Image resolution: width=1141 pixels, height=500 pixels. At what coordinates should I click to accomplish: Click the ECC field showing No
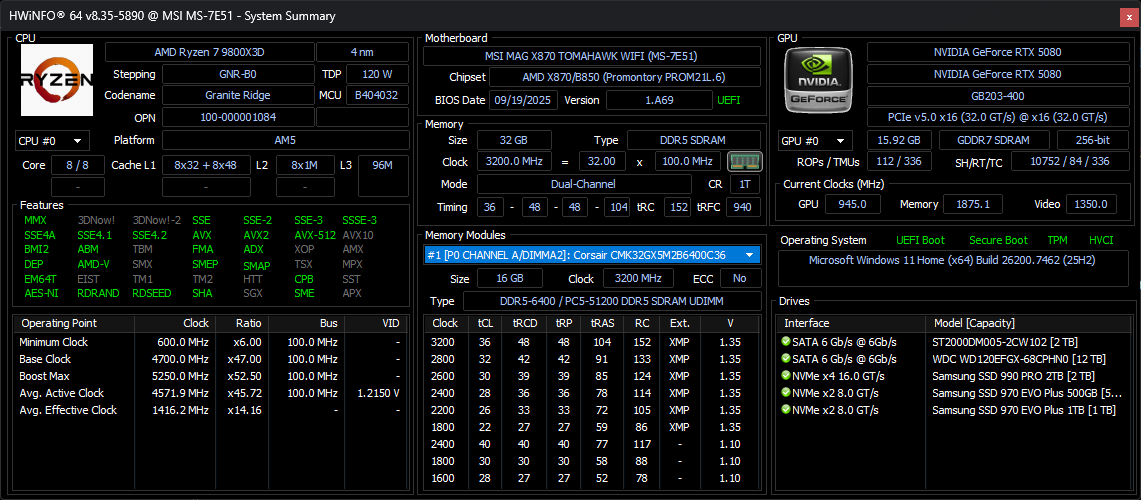[740, 278]
